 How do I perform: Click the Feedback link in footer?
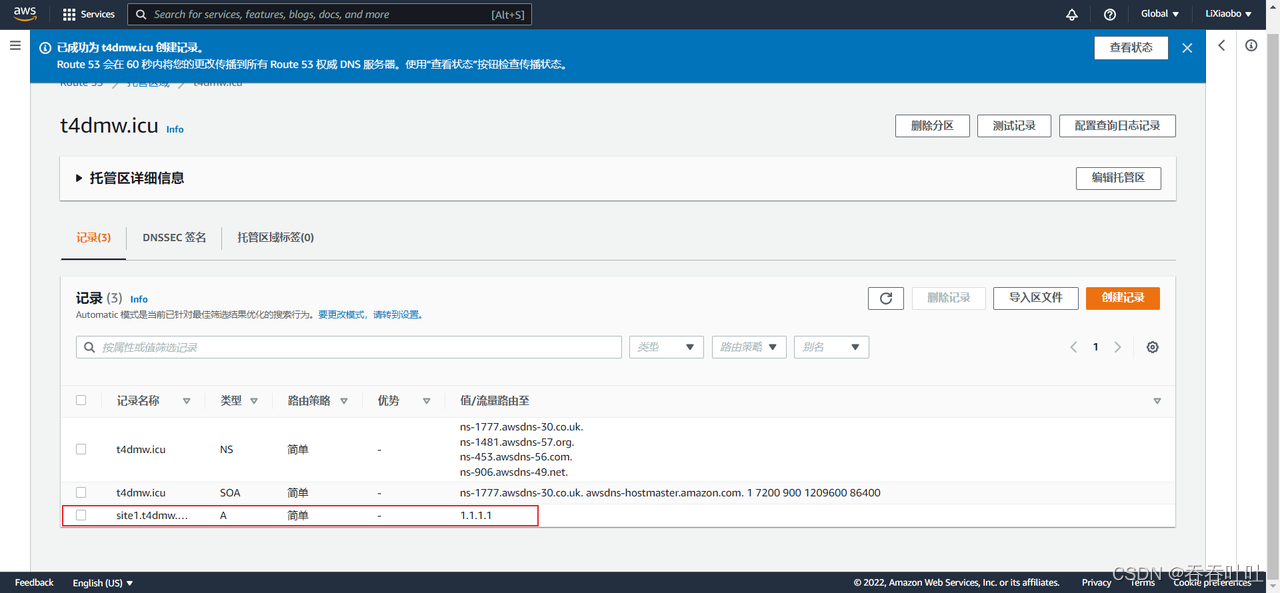34,582
